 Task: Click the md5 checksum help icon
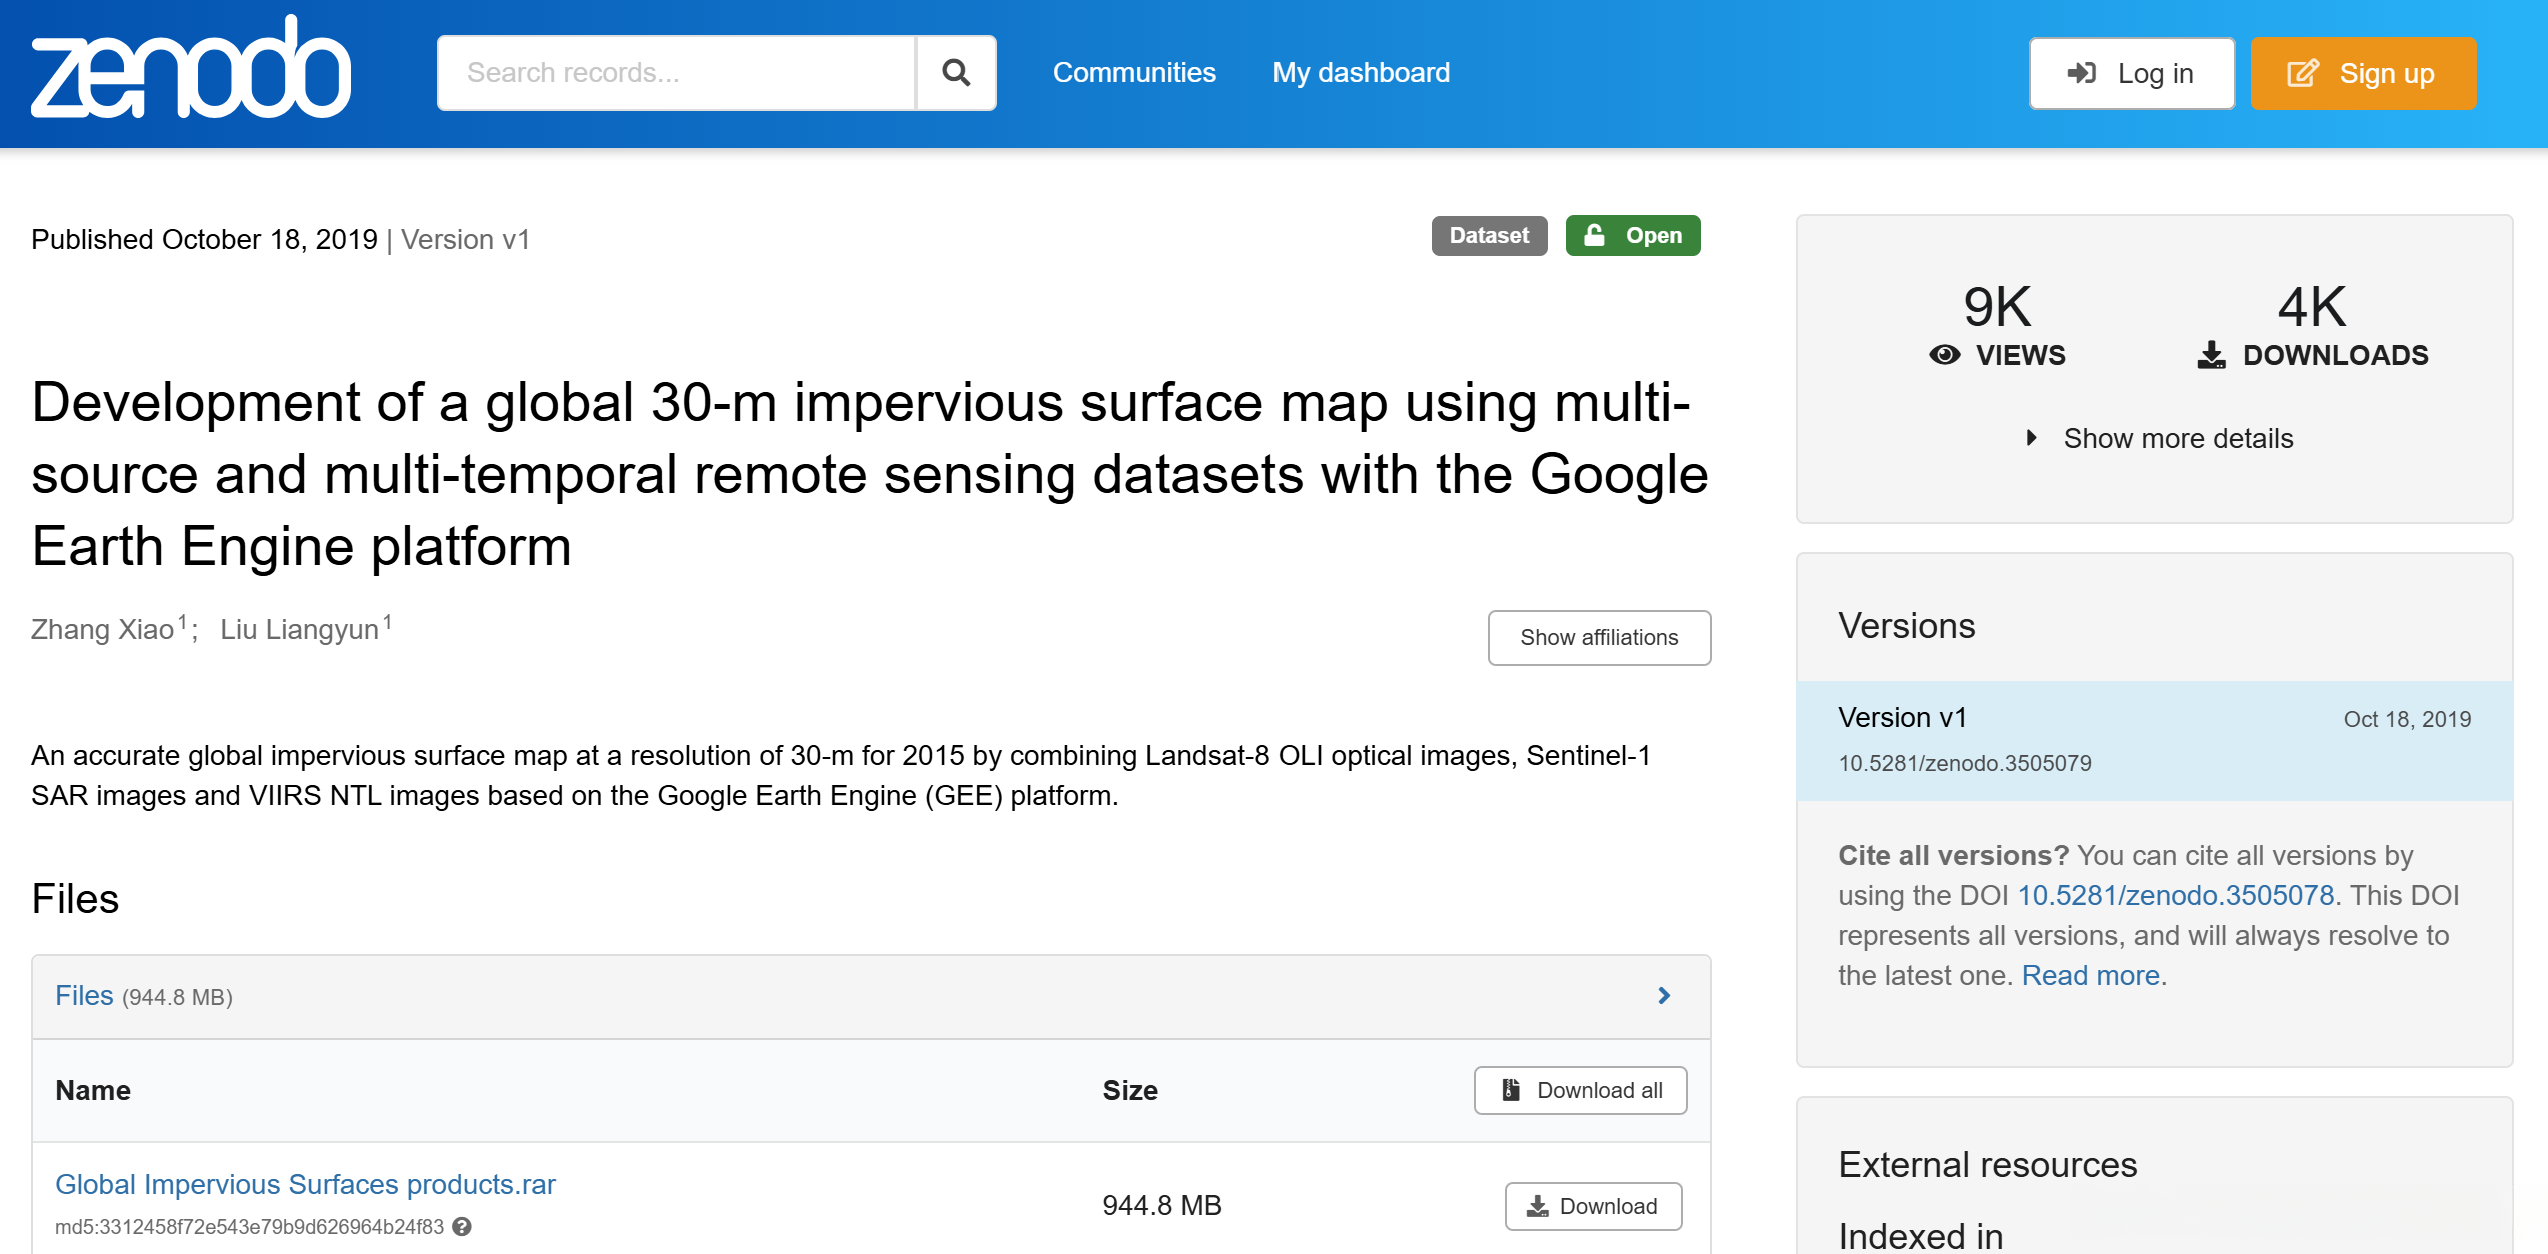tap(462, 1227)
